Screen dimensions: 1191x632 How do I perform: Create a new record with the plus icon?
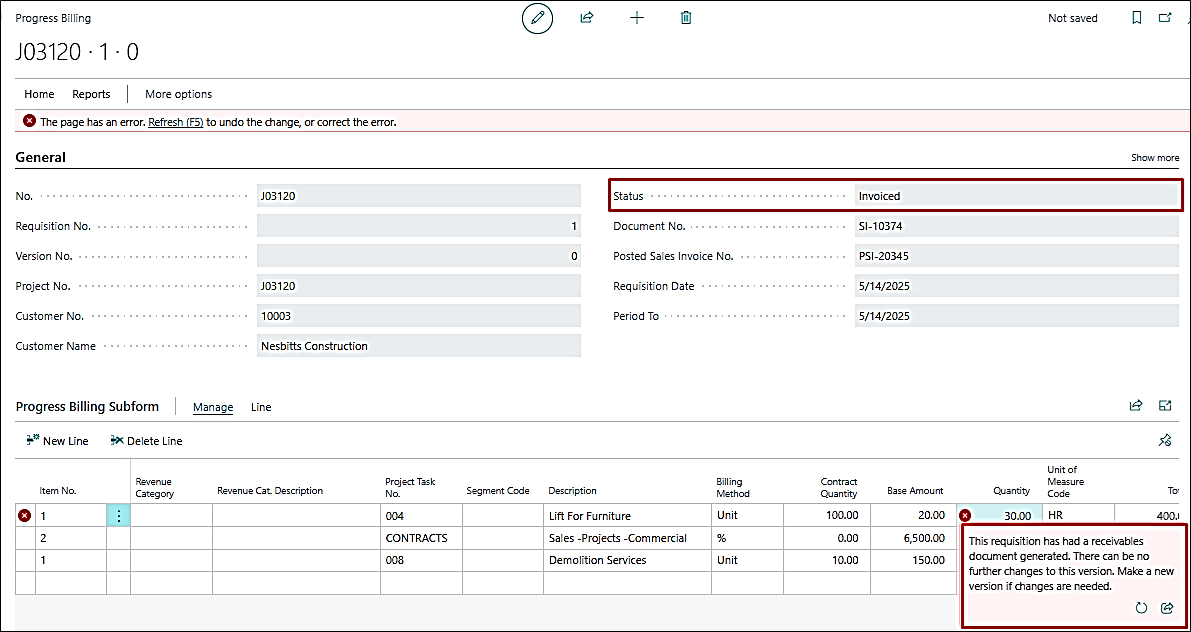pos(637,17)
